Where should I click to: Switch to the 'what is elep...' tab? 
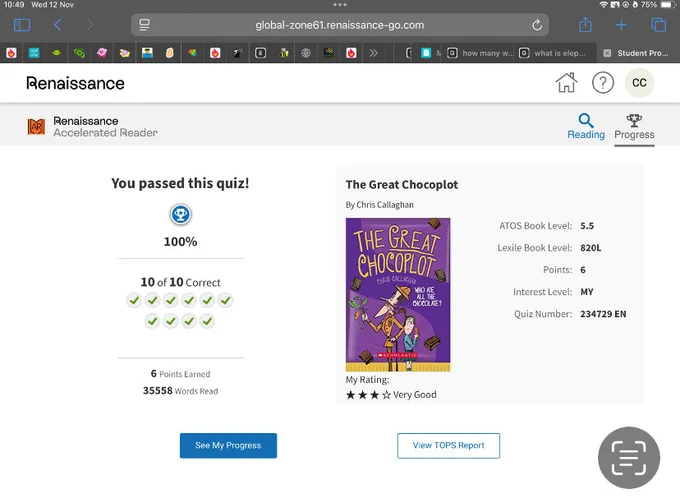552,53
